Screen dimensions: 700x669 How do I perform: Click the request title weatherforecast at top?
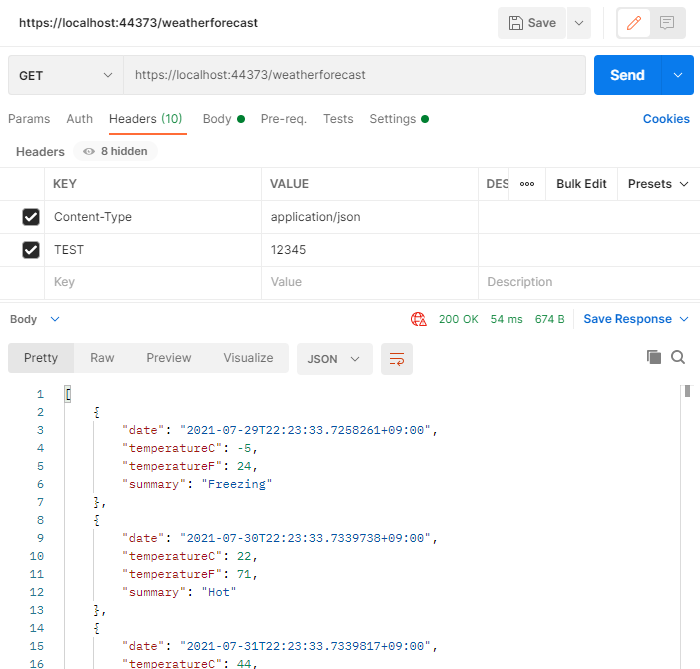coord(138,23)
